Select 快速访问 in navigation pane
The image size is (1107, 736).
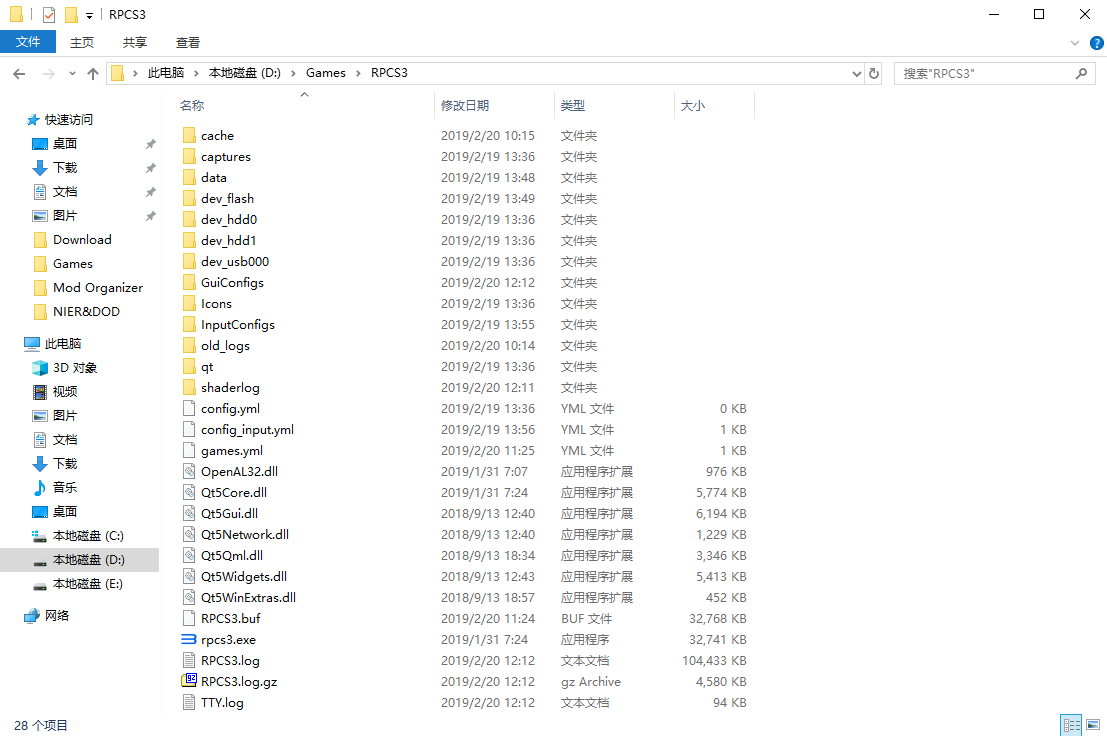[68, 120]
